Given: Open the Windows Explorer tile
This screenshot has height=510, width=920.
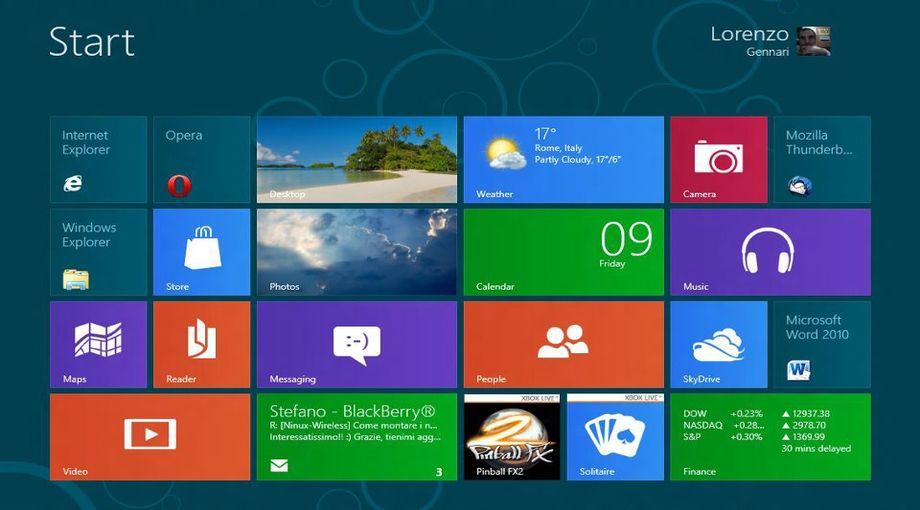Looking at the screenshot, I should click(99, 252).
